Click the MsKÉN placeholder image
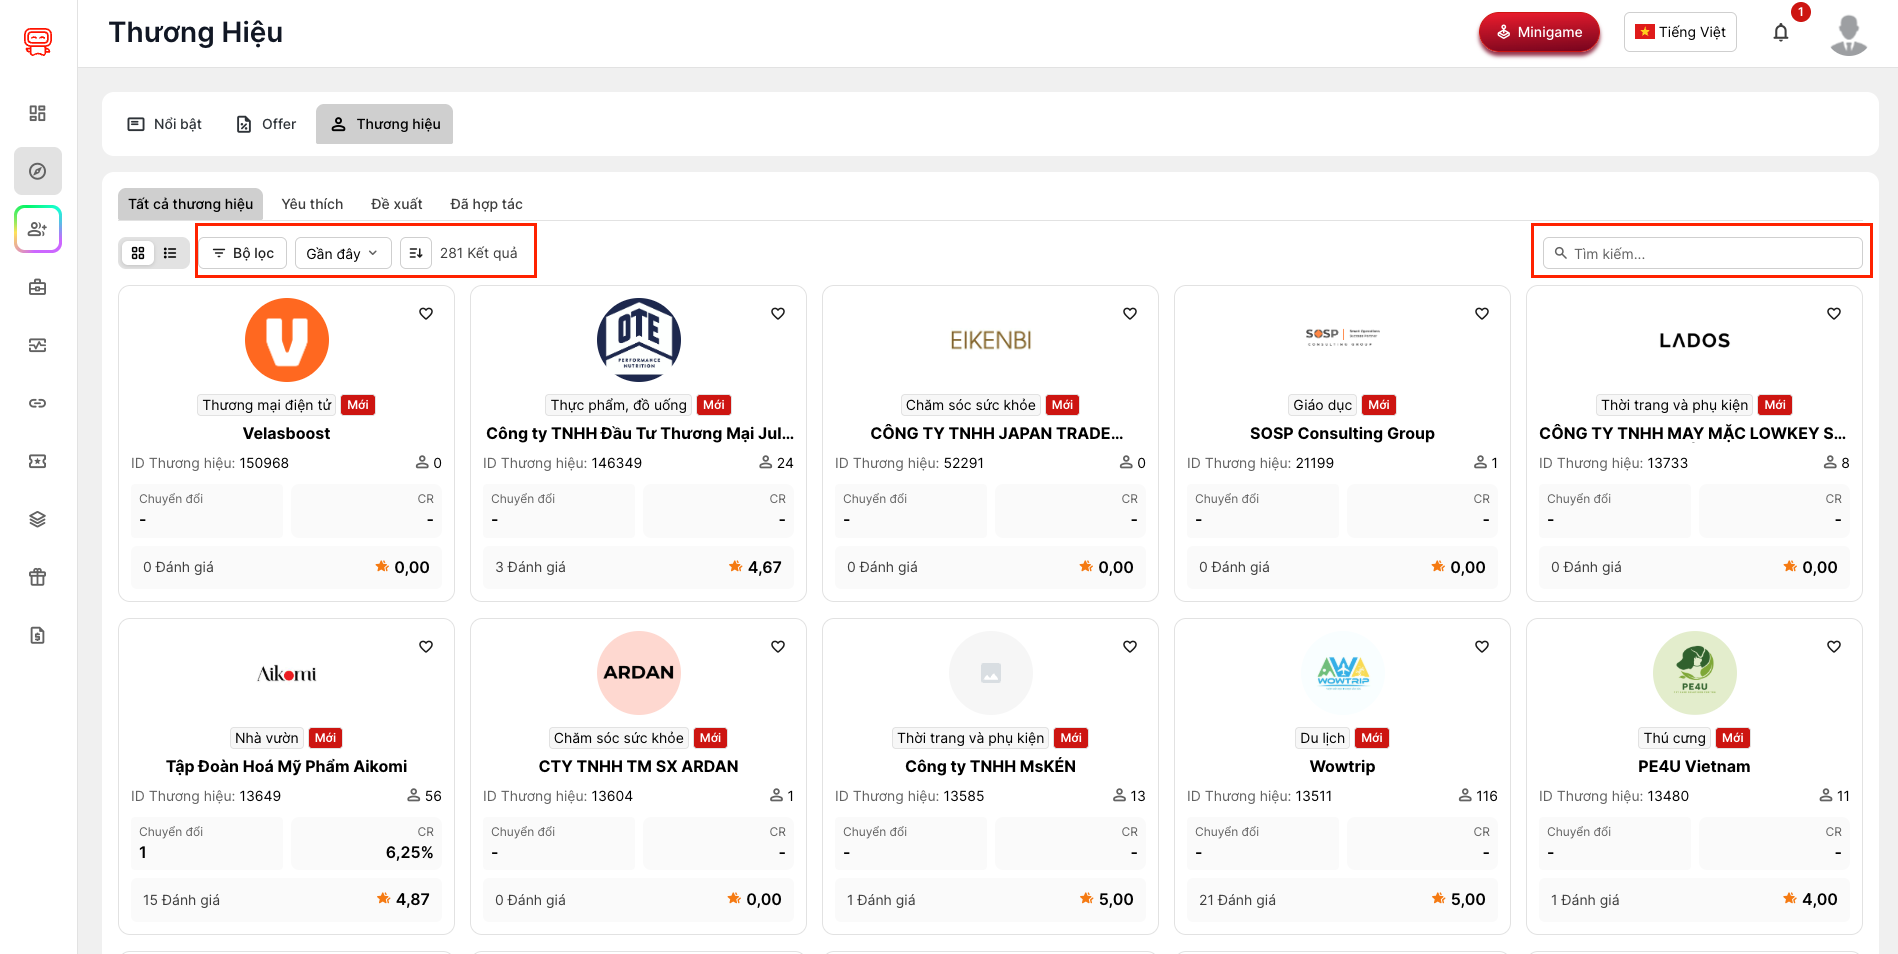The image size is (1898, 954). tap(991, 673)
